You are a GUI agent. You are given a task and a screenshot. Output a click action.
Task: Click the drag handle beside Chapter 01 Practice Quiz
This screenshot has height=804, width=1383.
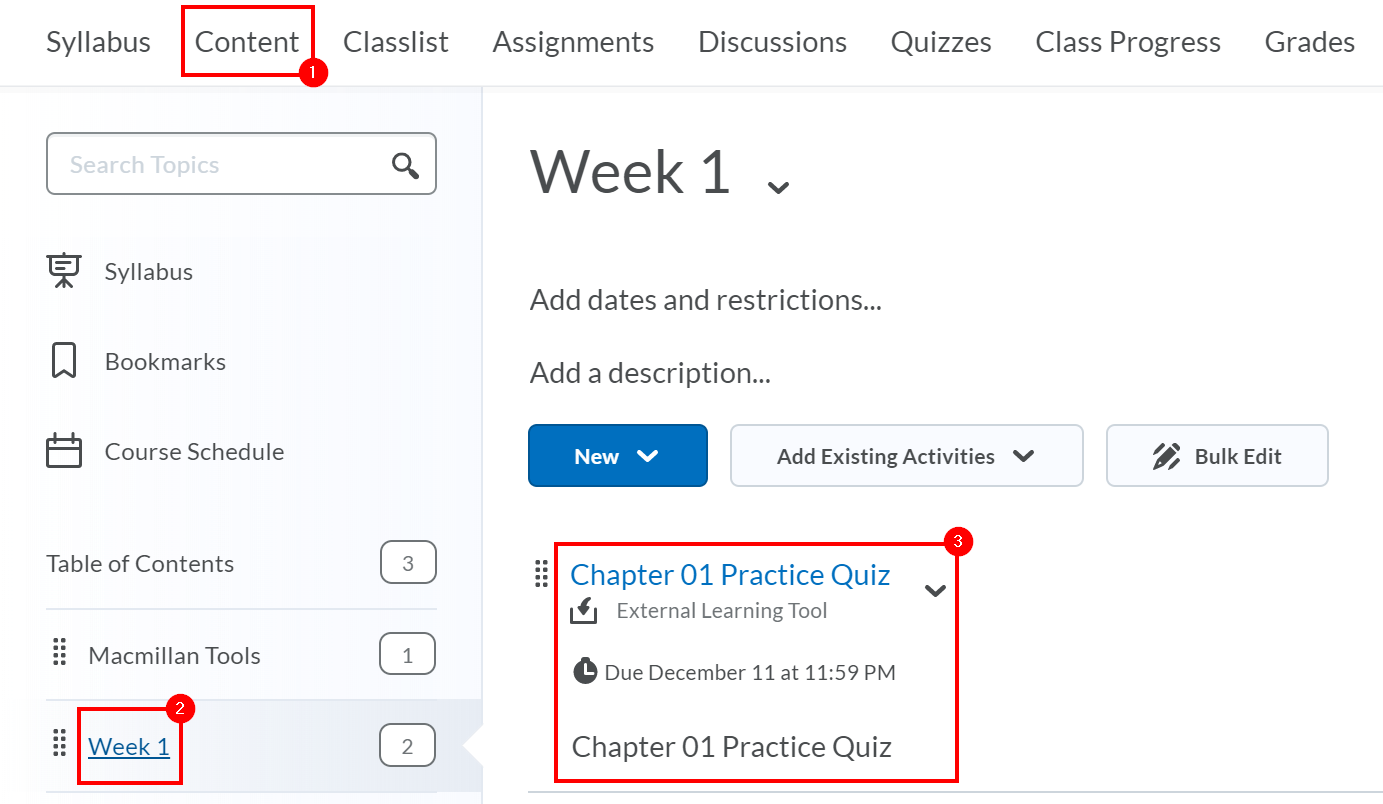tap(541, 574)
